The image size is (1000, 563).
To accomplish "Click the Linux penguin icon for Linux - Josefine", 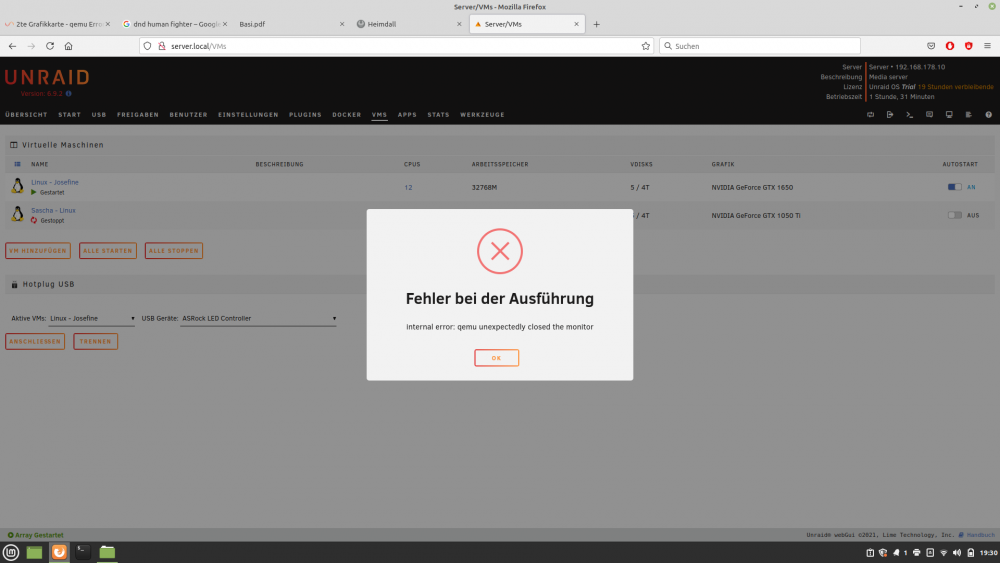I will [17, 186].
